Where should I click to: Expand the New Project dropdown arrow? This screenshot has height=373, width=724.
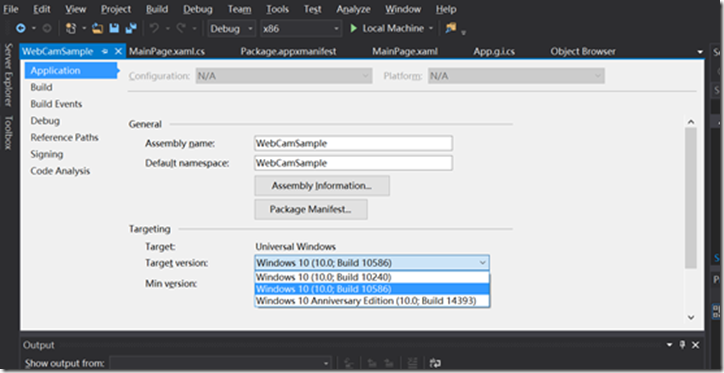coord(84,29)
